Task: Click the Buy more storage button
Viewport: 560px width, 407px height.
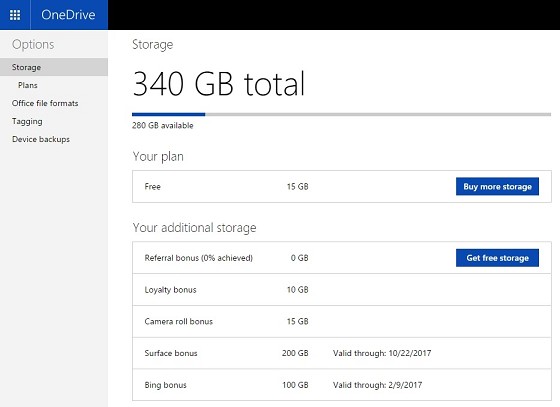Action: [497, 186]
